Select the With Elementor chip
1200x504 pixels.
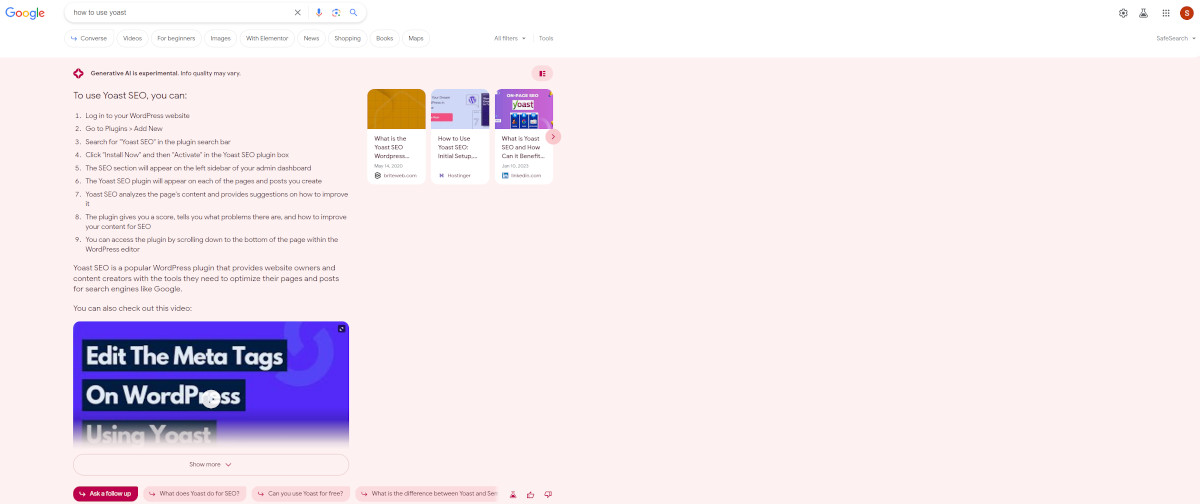[267, 38]
